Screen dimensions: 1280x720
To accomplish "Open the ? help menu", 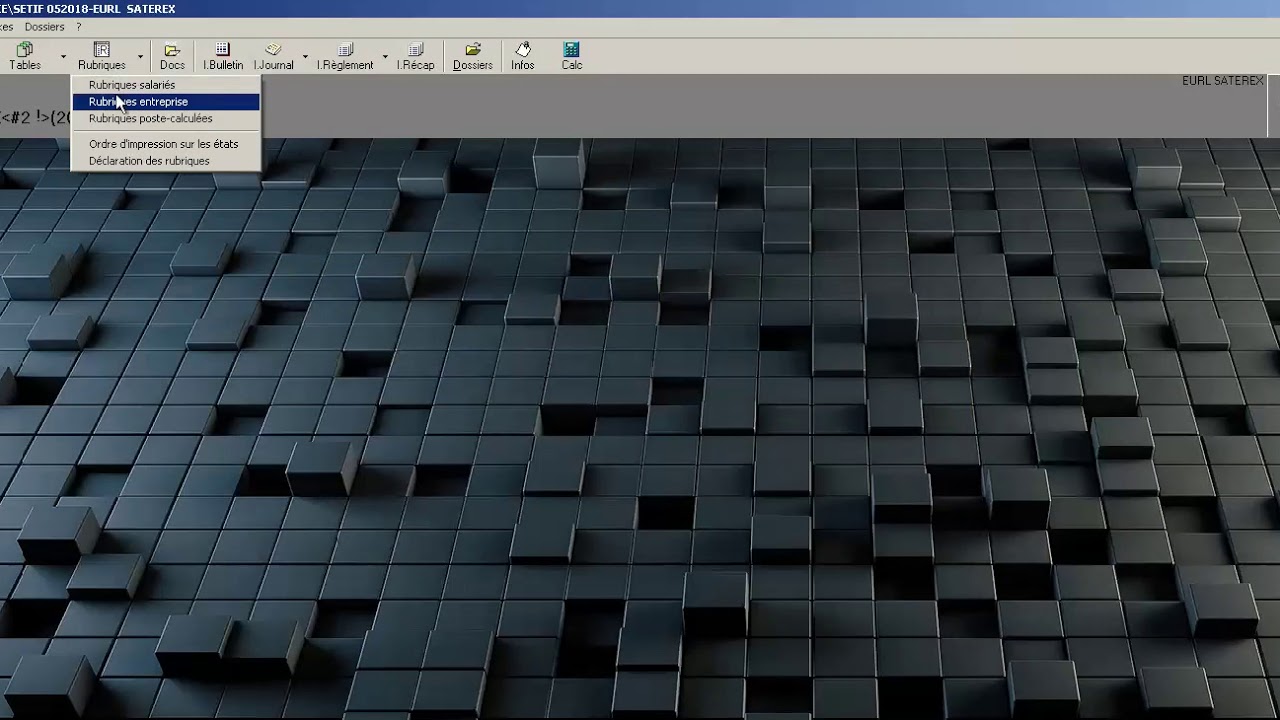I will [x=79, y=27].
